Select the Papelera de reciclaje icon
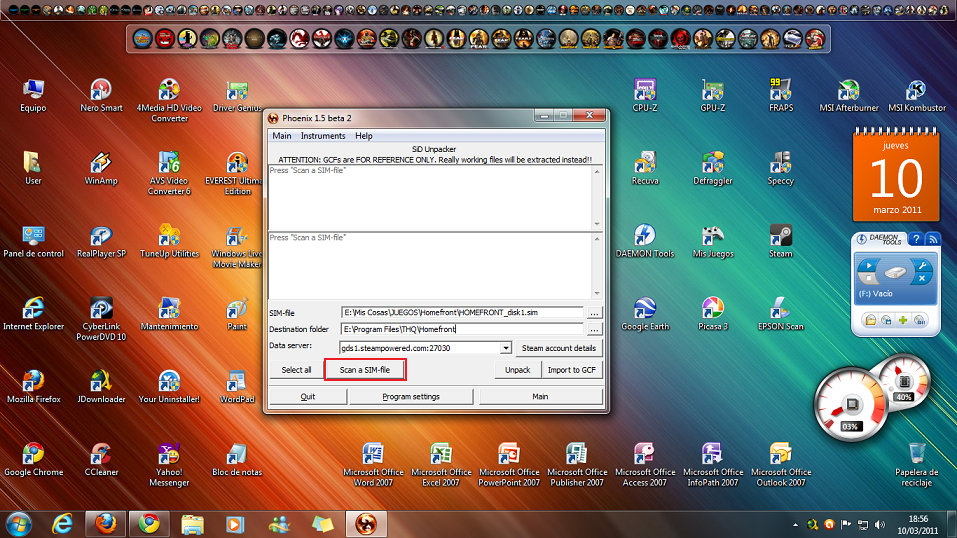Screen dimensions: 957x538 coord(917,465)
